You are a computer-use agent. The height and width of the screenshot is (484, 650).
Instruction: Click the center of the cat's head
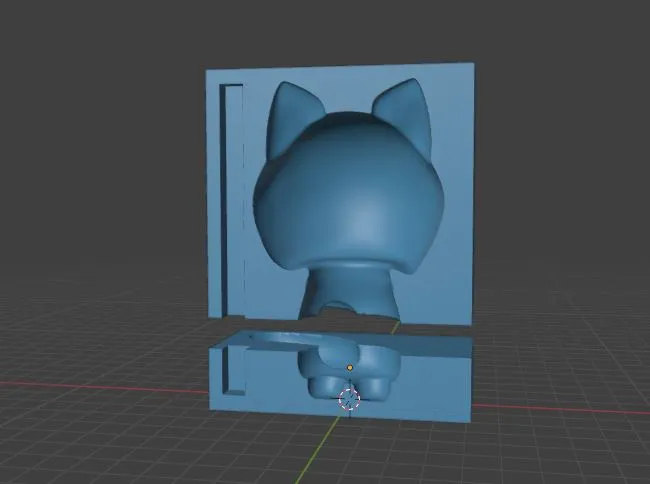pos(348,195)
